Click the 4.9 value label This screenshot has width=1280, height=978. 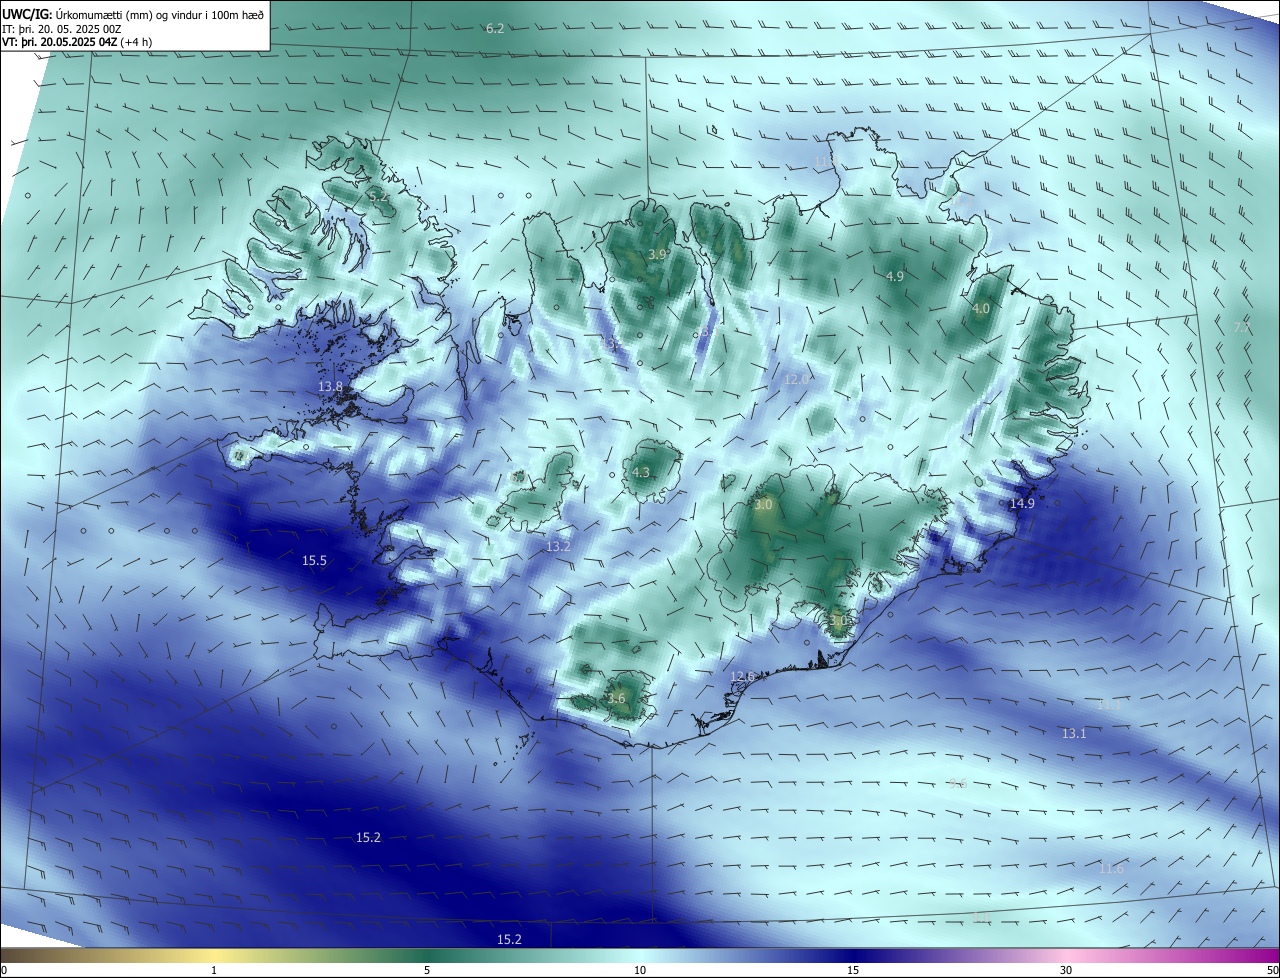tap(895, 276)
